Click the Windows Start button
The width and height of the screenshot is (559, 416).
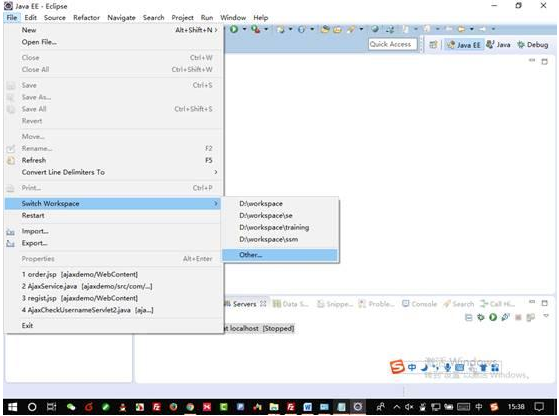coord(12,407)
